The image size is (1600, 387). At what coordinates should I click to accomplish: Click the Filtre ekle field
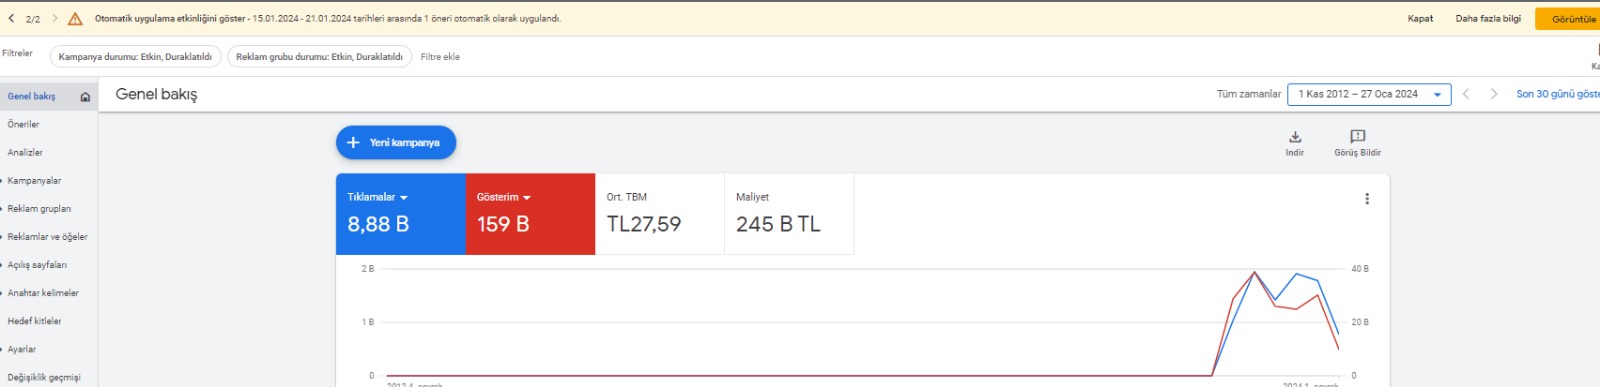[440, 57]
